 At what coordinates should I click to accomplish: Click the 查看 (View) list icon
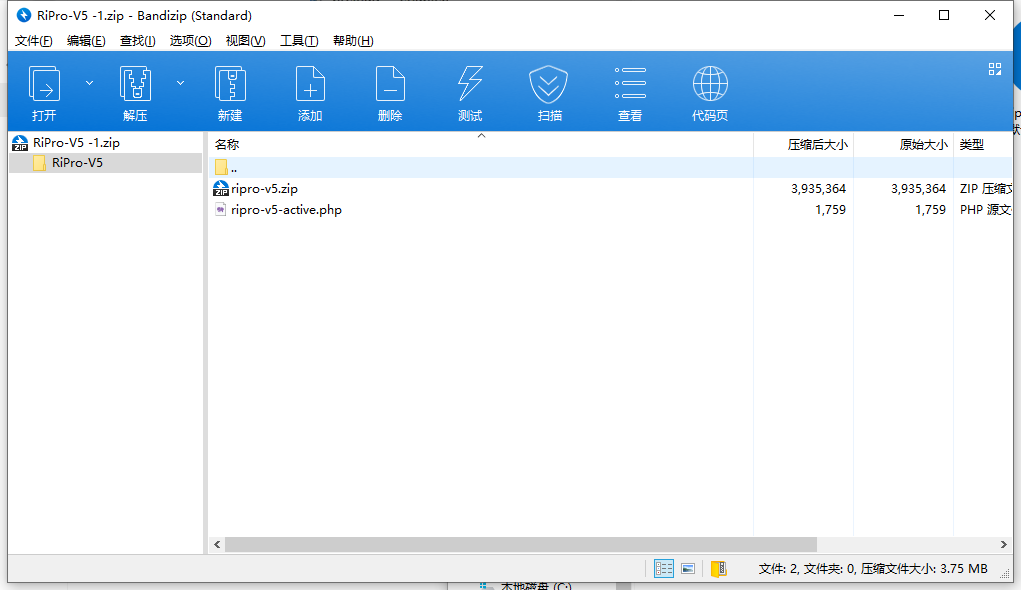point(630,83)
